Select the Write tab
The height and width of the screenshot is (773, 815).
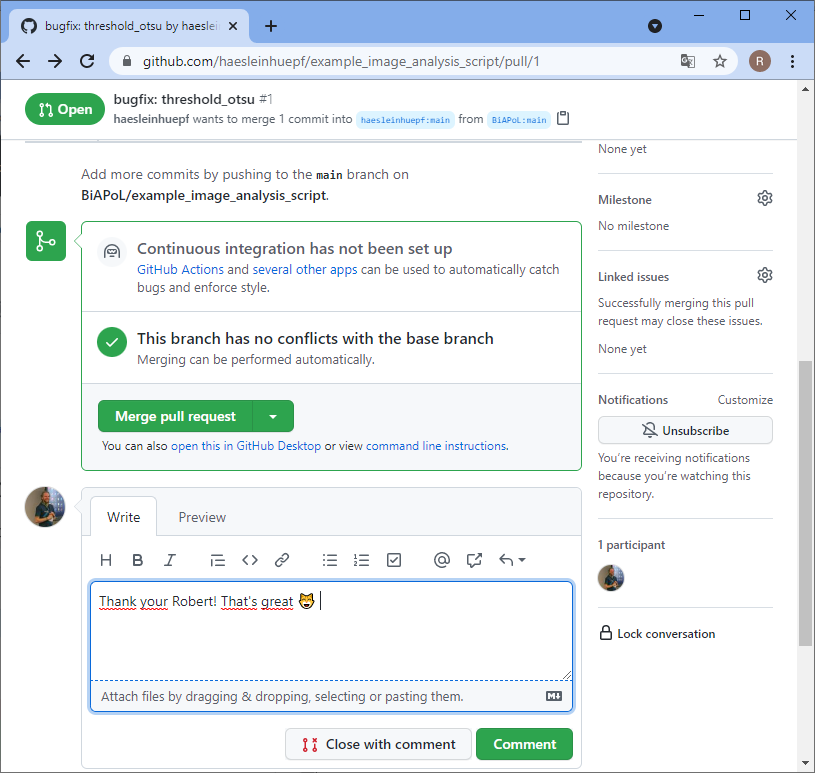coord(124,517)
